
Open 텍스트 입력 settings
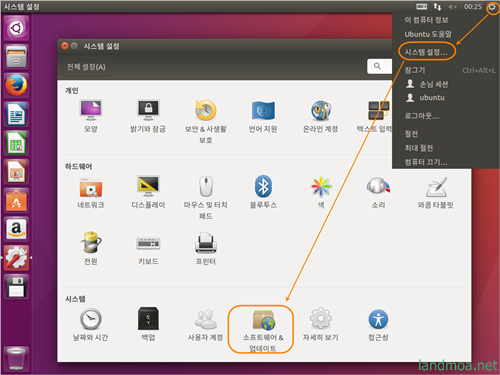click(375, 116)
